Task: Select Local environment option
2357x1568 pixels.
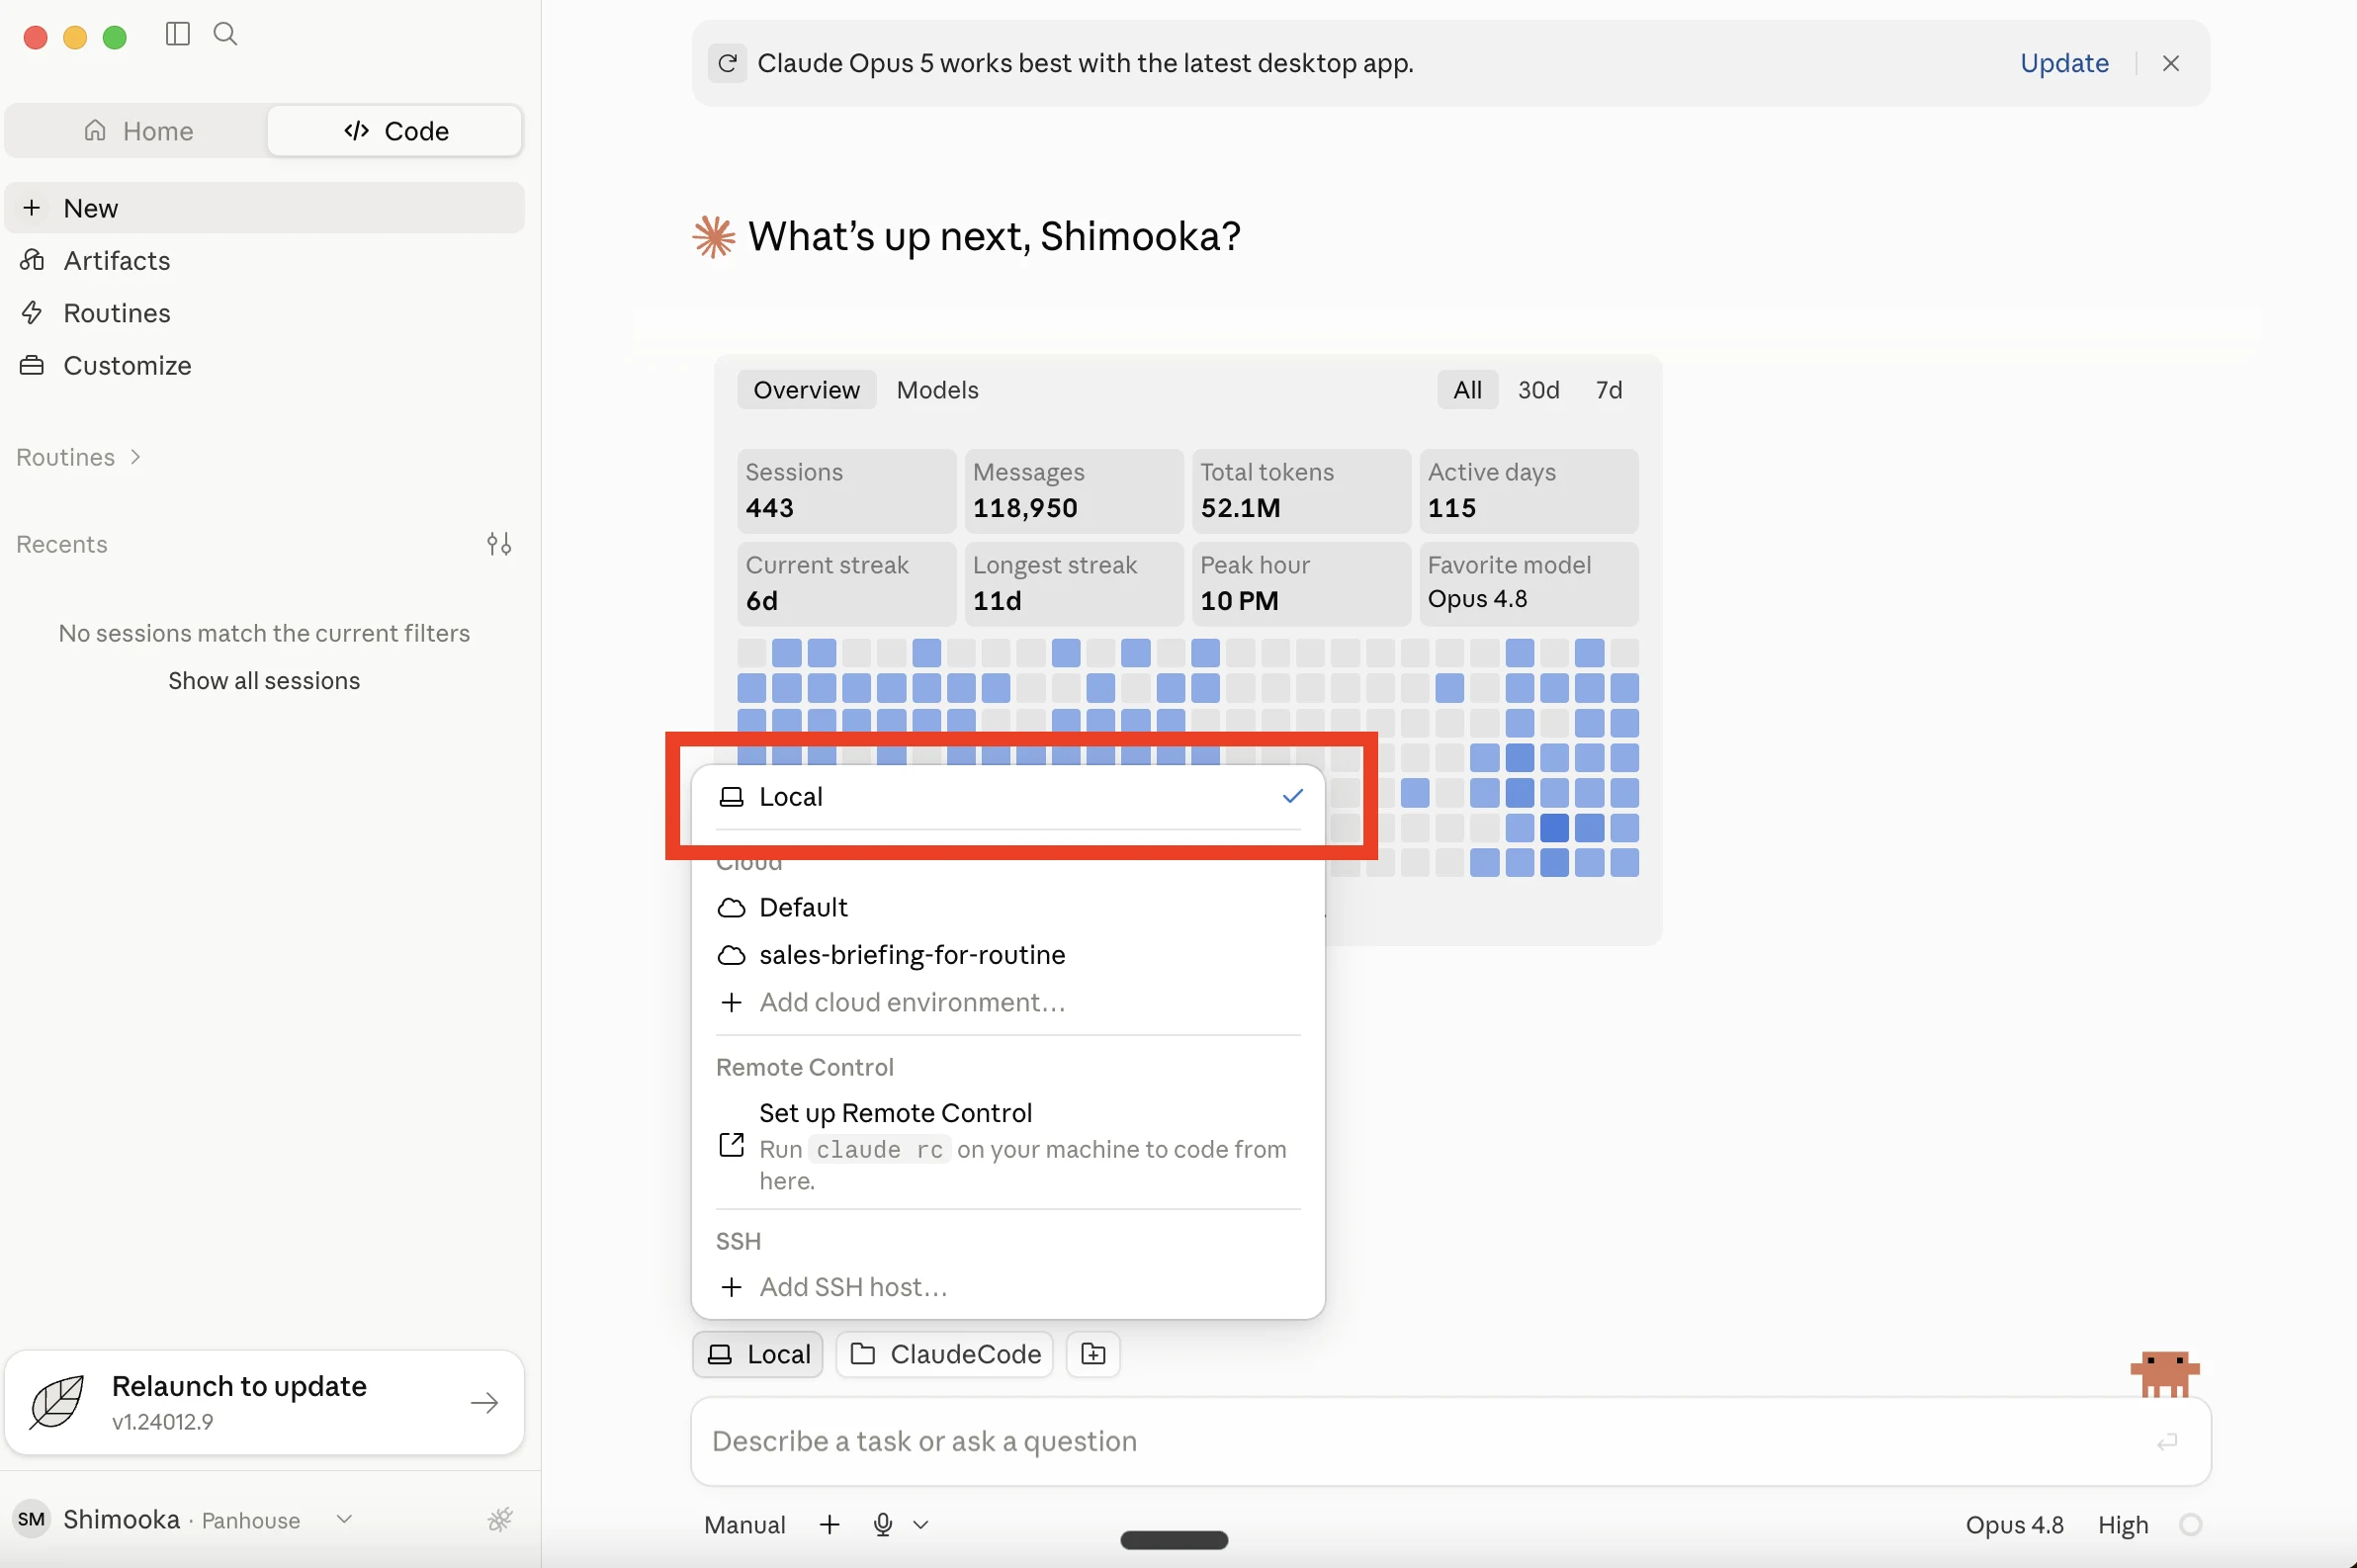Action: click(1008, 797)
